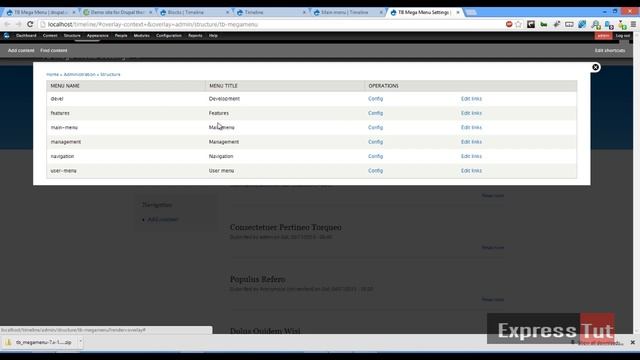Open the Help admin menu item
The height and width of the screenshot is (360, 640).
(213, 36)
